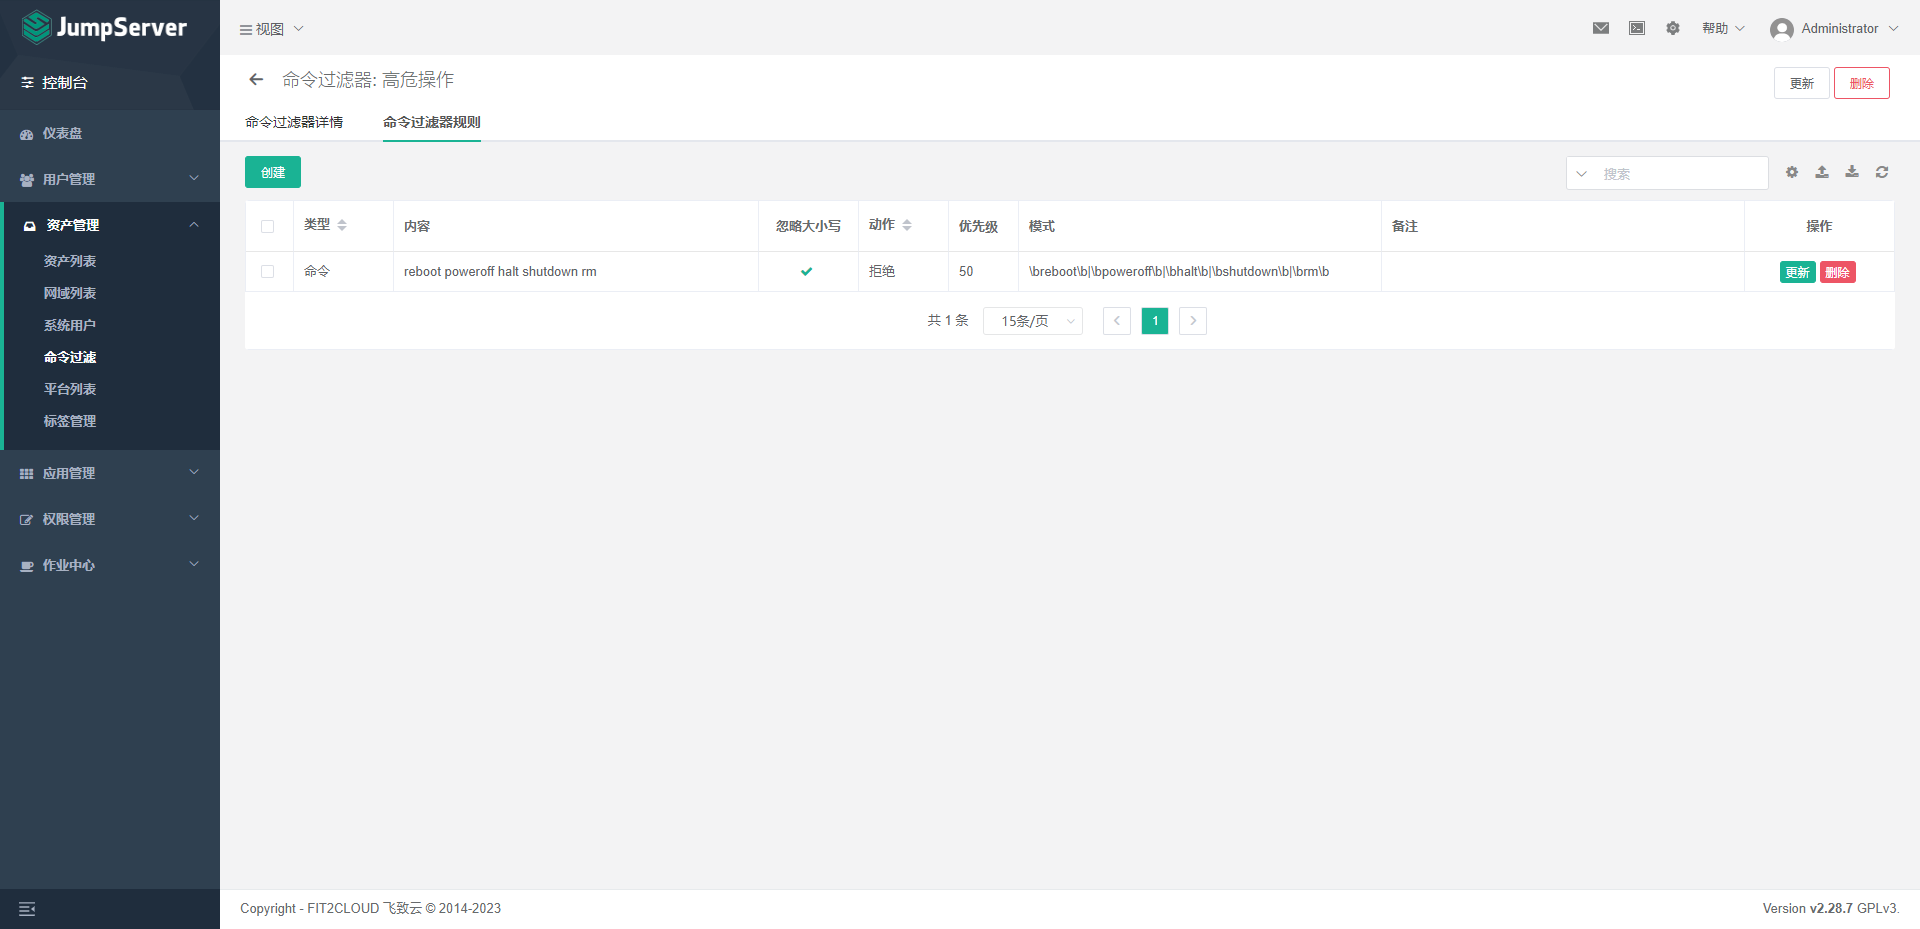Open table column settings gear
This screenshot has width=1920, height=929.
[x=1792, y=172]
